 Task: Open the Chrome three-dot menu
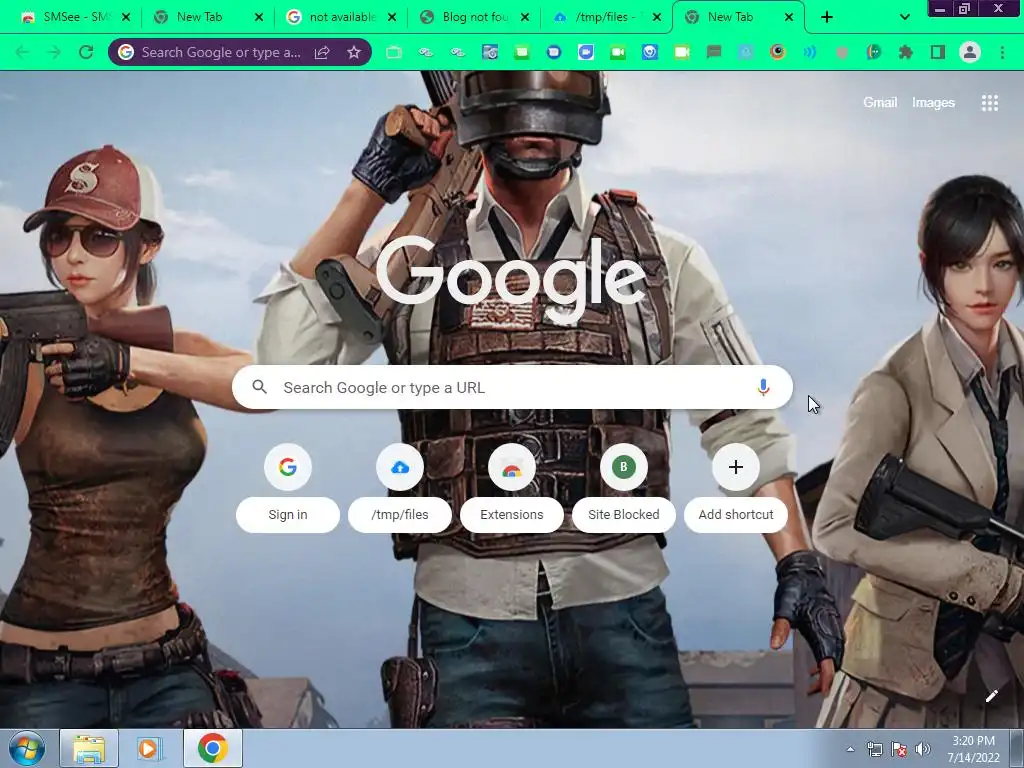(x=1002, y=52)
